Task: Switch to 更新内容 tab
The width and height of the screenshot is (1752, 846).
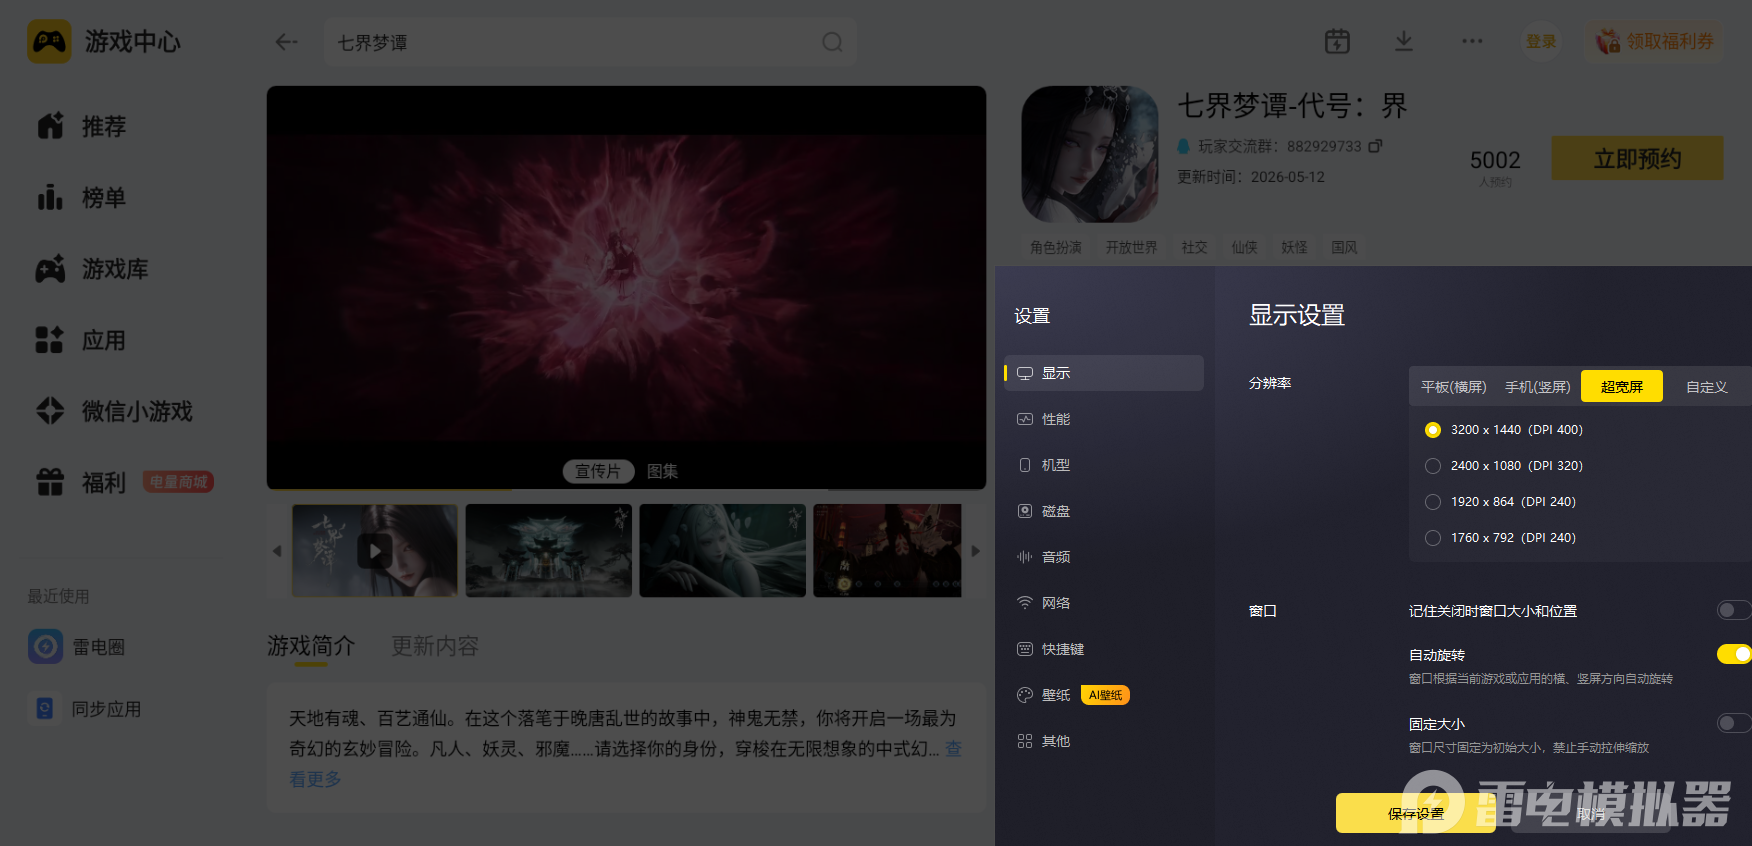Action: point(435,646)
